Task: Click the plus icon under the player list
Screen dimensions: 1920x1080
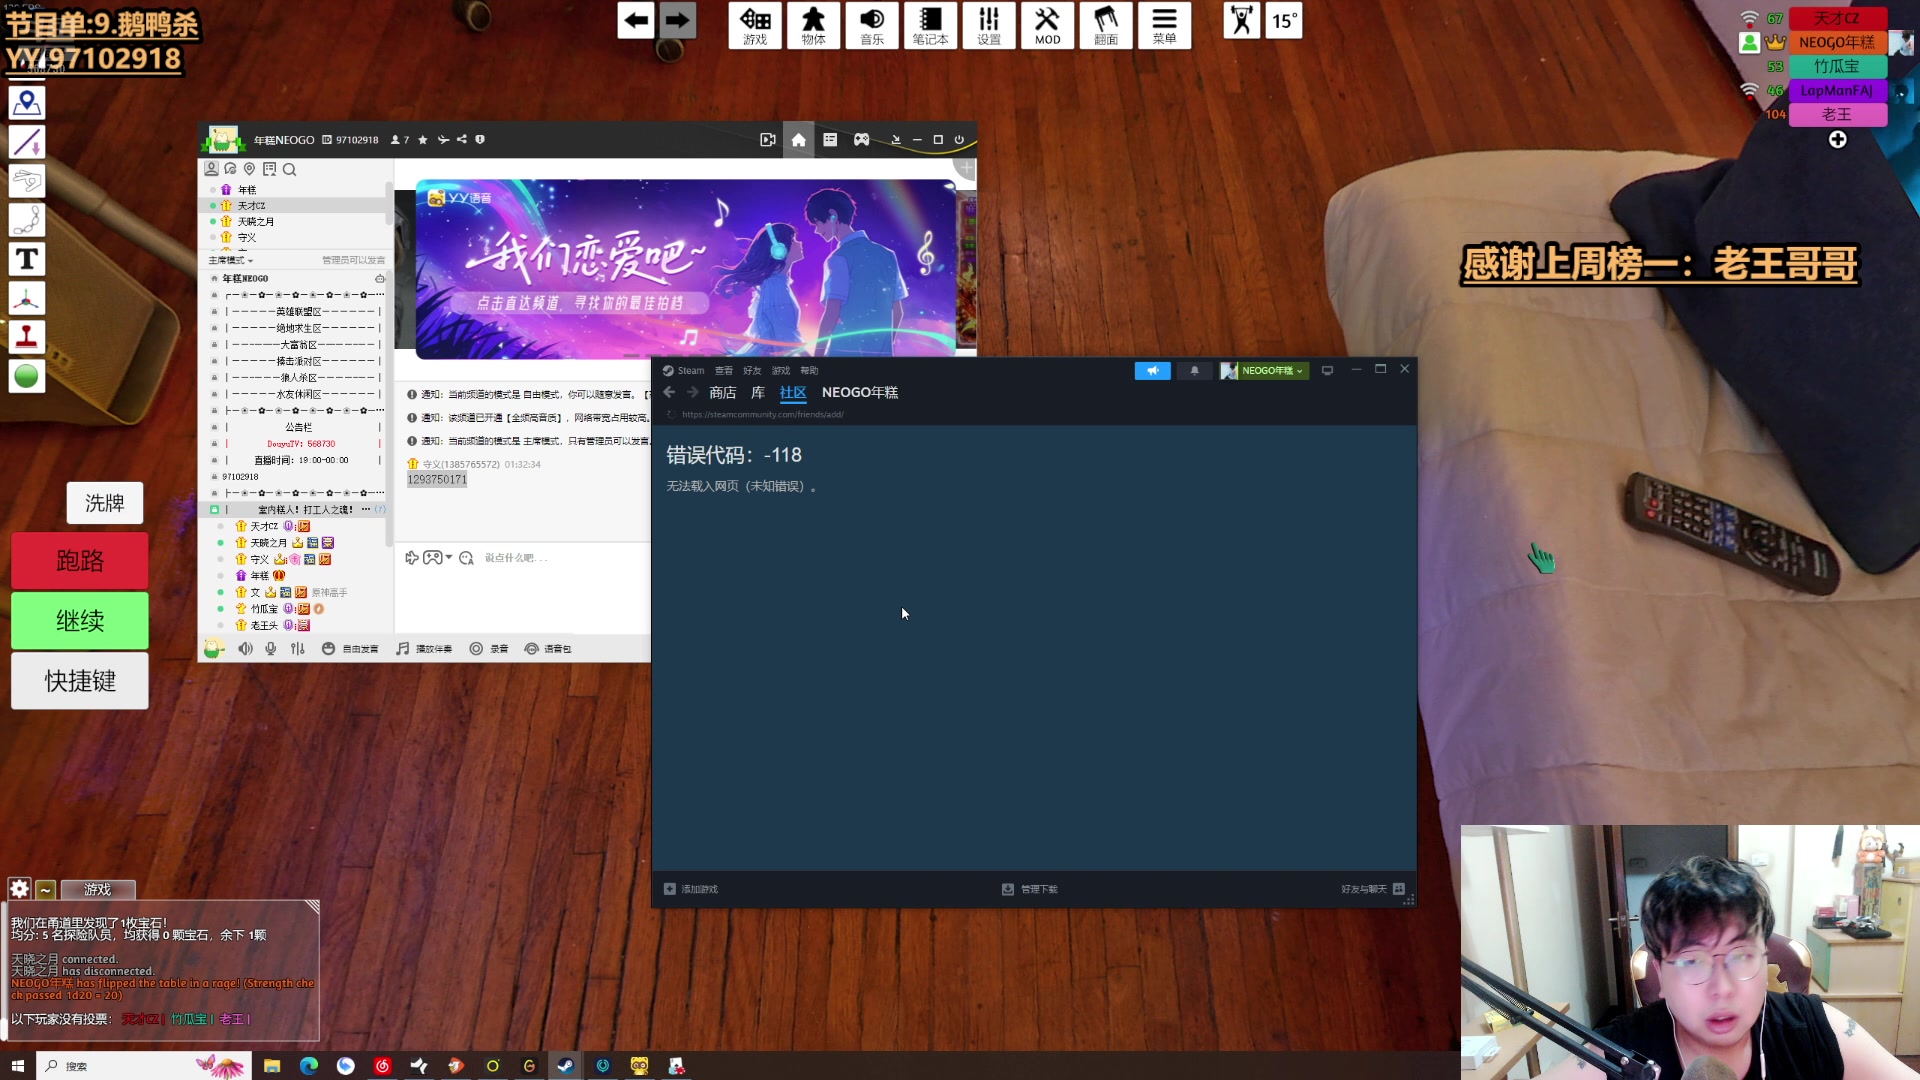Action: [x=1838, y=140]
